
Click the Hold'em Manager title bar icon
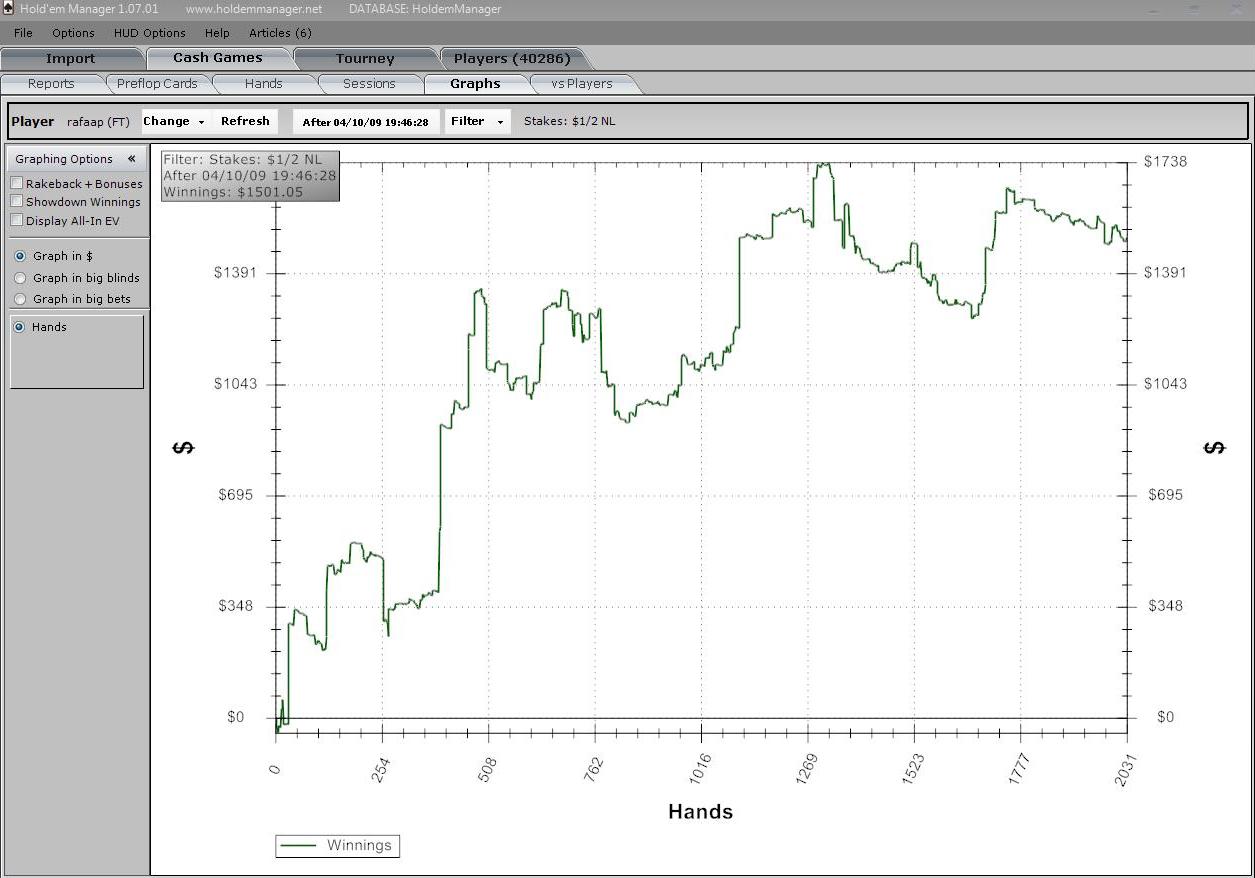tap(8, 8)
